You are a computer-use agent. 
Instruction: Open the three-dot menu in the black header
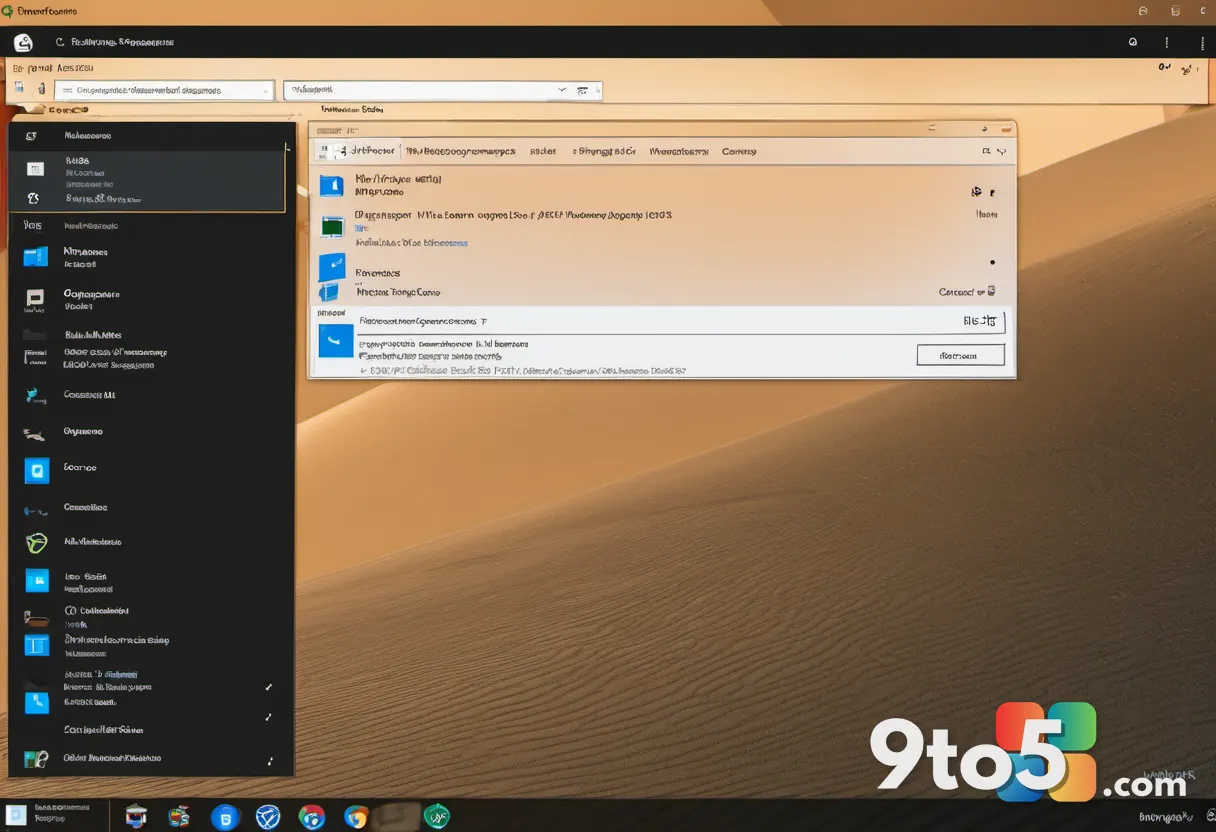click(x=1167, y=42)
